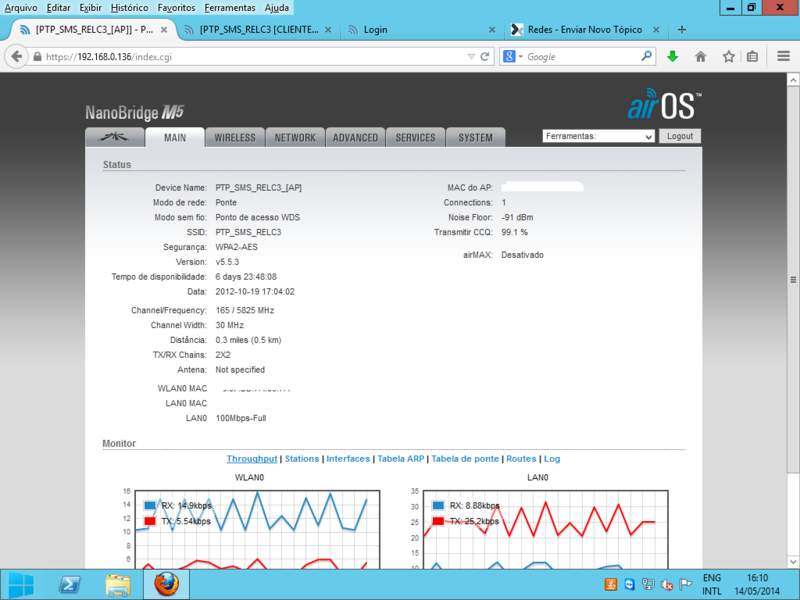Close the PTP_SMS_RELC3 [AP] tab

coord(164,30)
